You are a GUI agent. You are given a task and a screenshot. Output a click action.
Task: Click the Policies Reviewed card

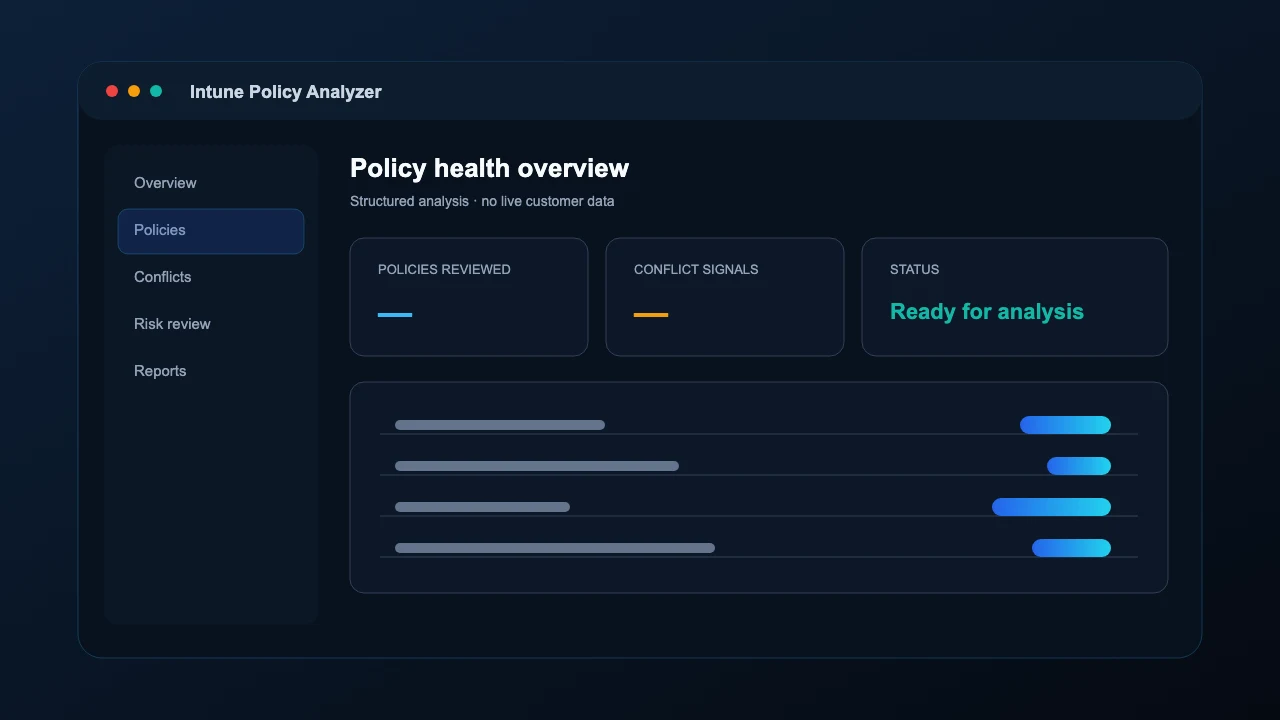click(x=469, y=297)
